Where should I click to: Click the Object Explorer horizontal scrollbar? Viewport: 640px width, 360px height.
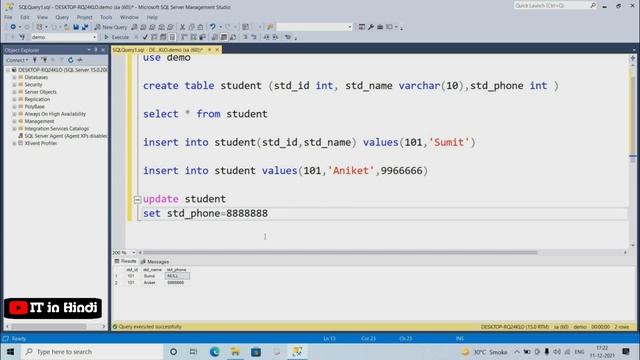pos(49,327)
